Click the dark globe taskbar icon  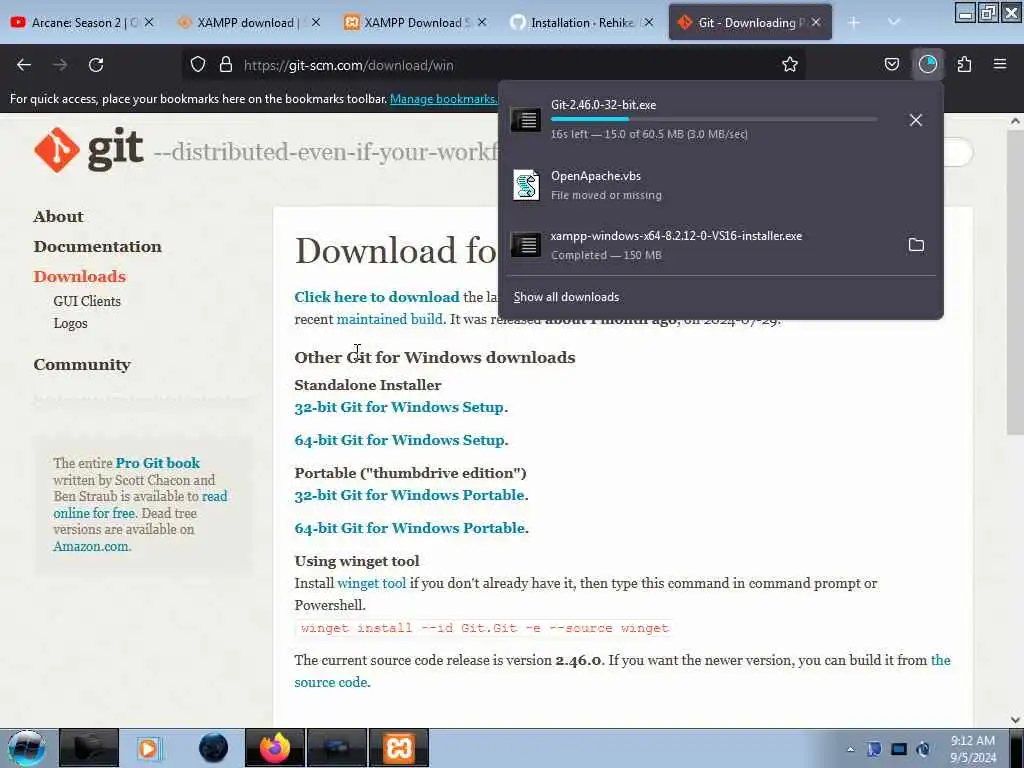coord(214,748)
